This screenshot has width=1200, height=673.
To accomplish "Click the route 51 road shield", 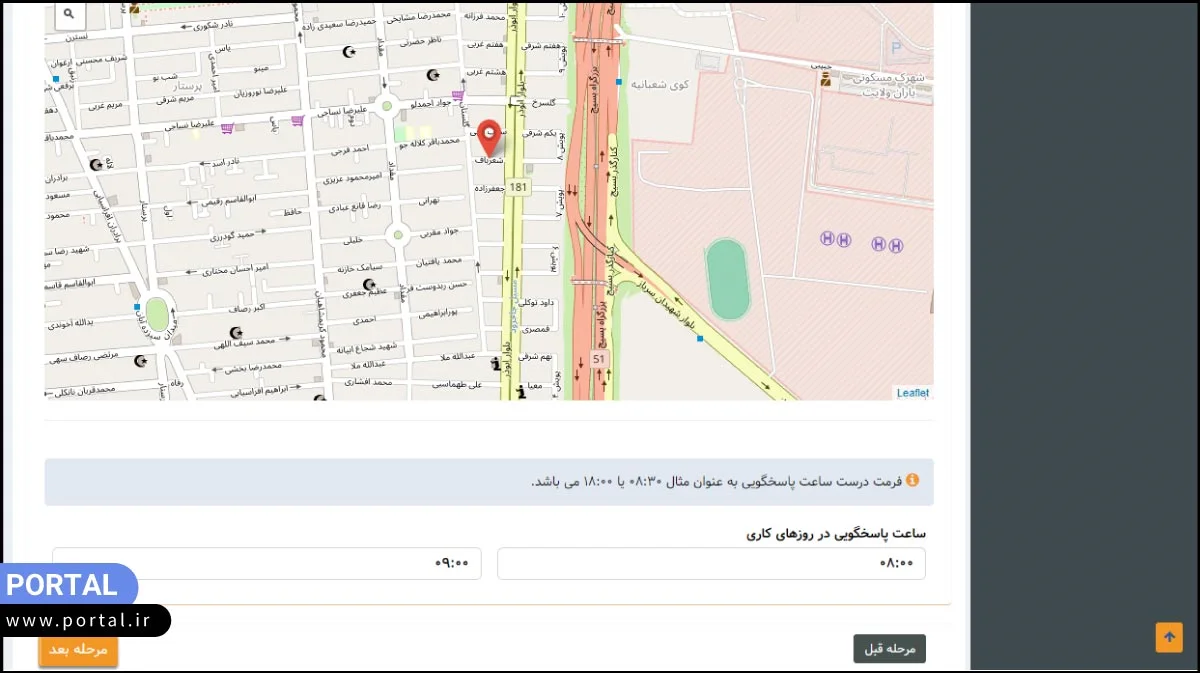I will (599, 359).
